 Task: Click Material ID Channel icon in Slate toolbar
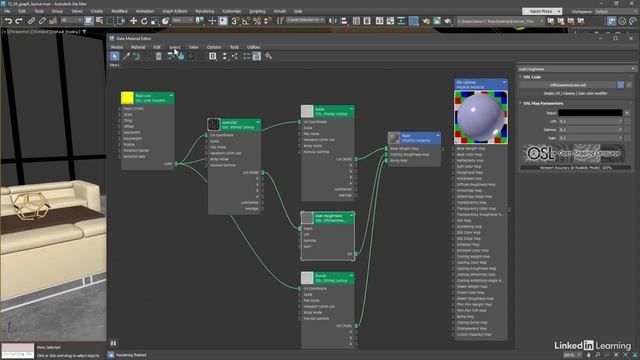pyautogui.click(x=213, y=56)
